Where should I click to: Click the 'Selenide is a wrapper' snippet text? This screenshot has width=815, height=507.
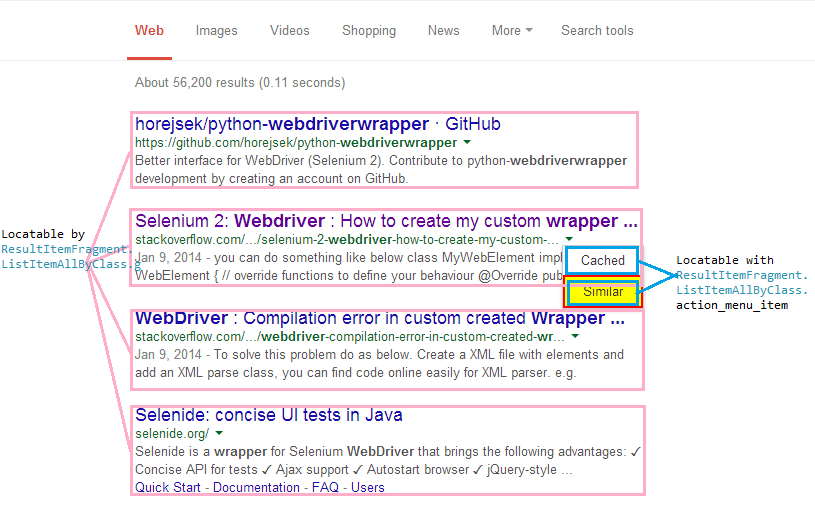(388, 461)
